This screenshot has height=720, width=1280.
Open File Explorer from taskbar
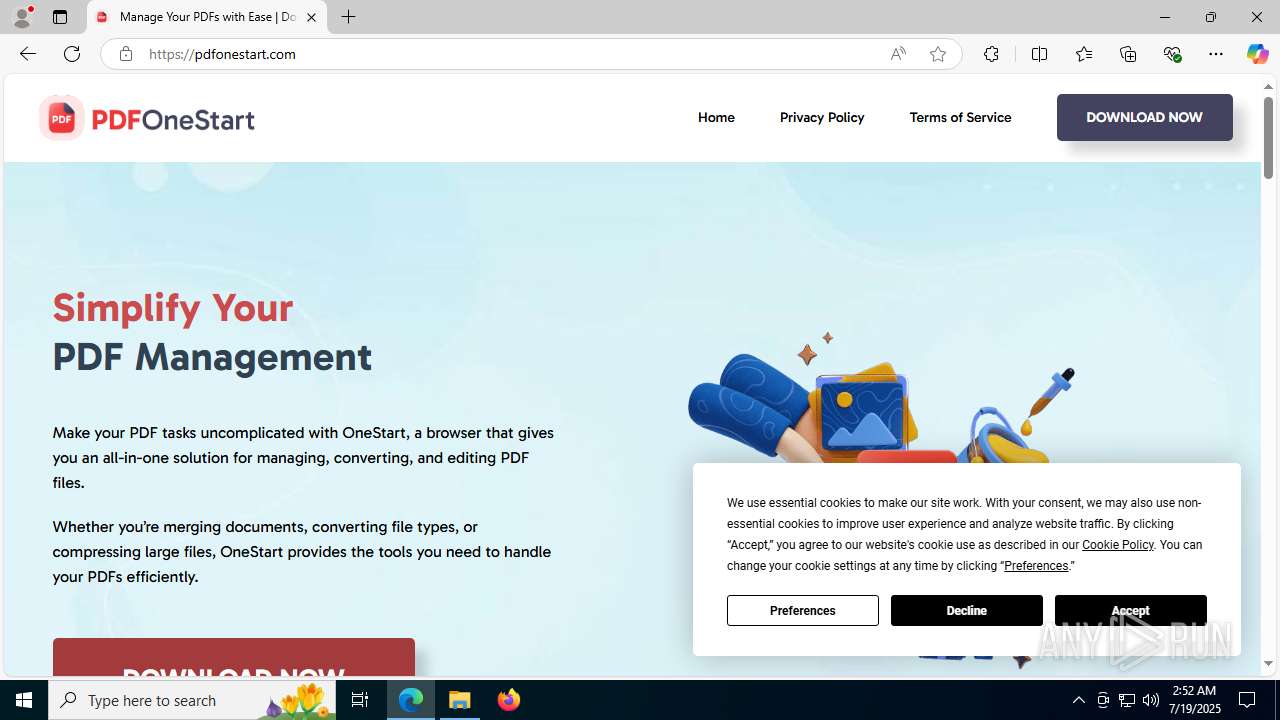pyautogui.click(x=460, y=700)
